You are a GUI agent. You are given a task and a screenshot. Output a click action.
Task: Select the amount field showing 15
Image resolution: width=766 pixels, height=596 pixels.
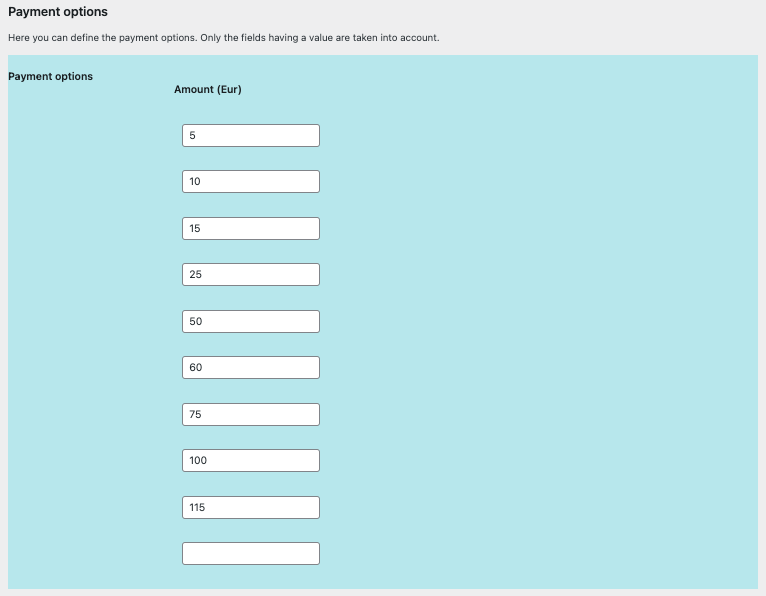tap(250, 228)
